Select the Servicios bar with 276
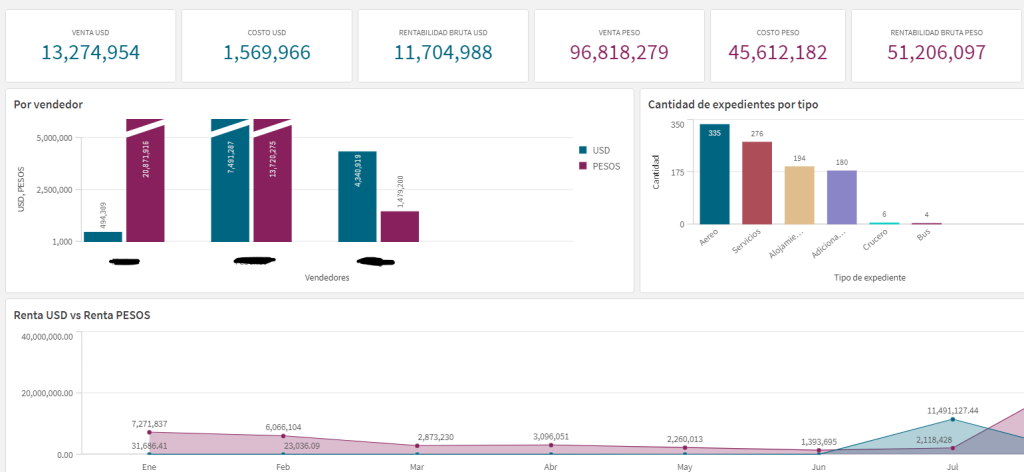1024x472 pixels. tap(757, 183)
